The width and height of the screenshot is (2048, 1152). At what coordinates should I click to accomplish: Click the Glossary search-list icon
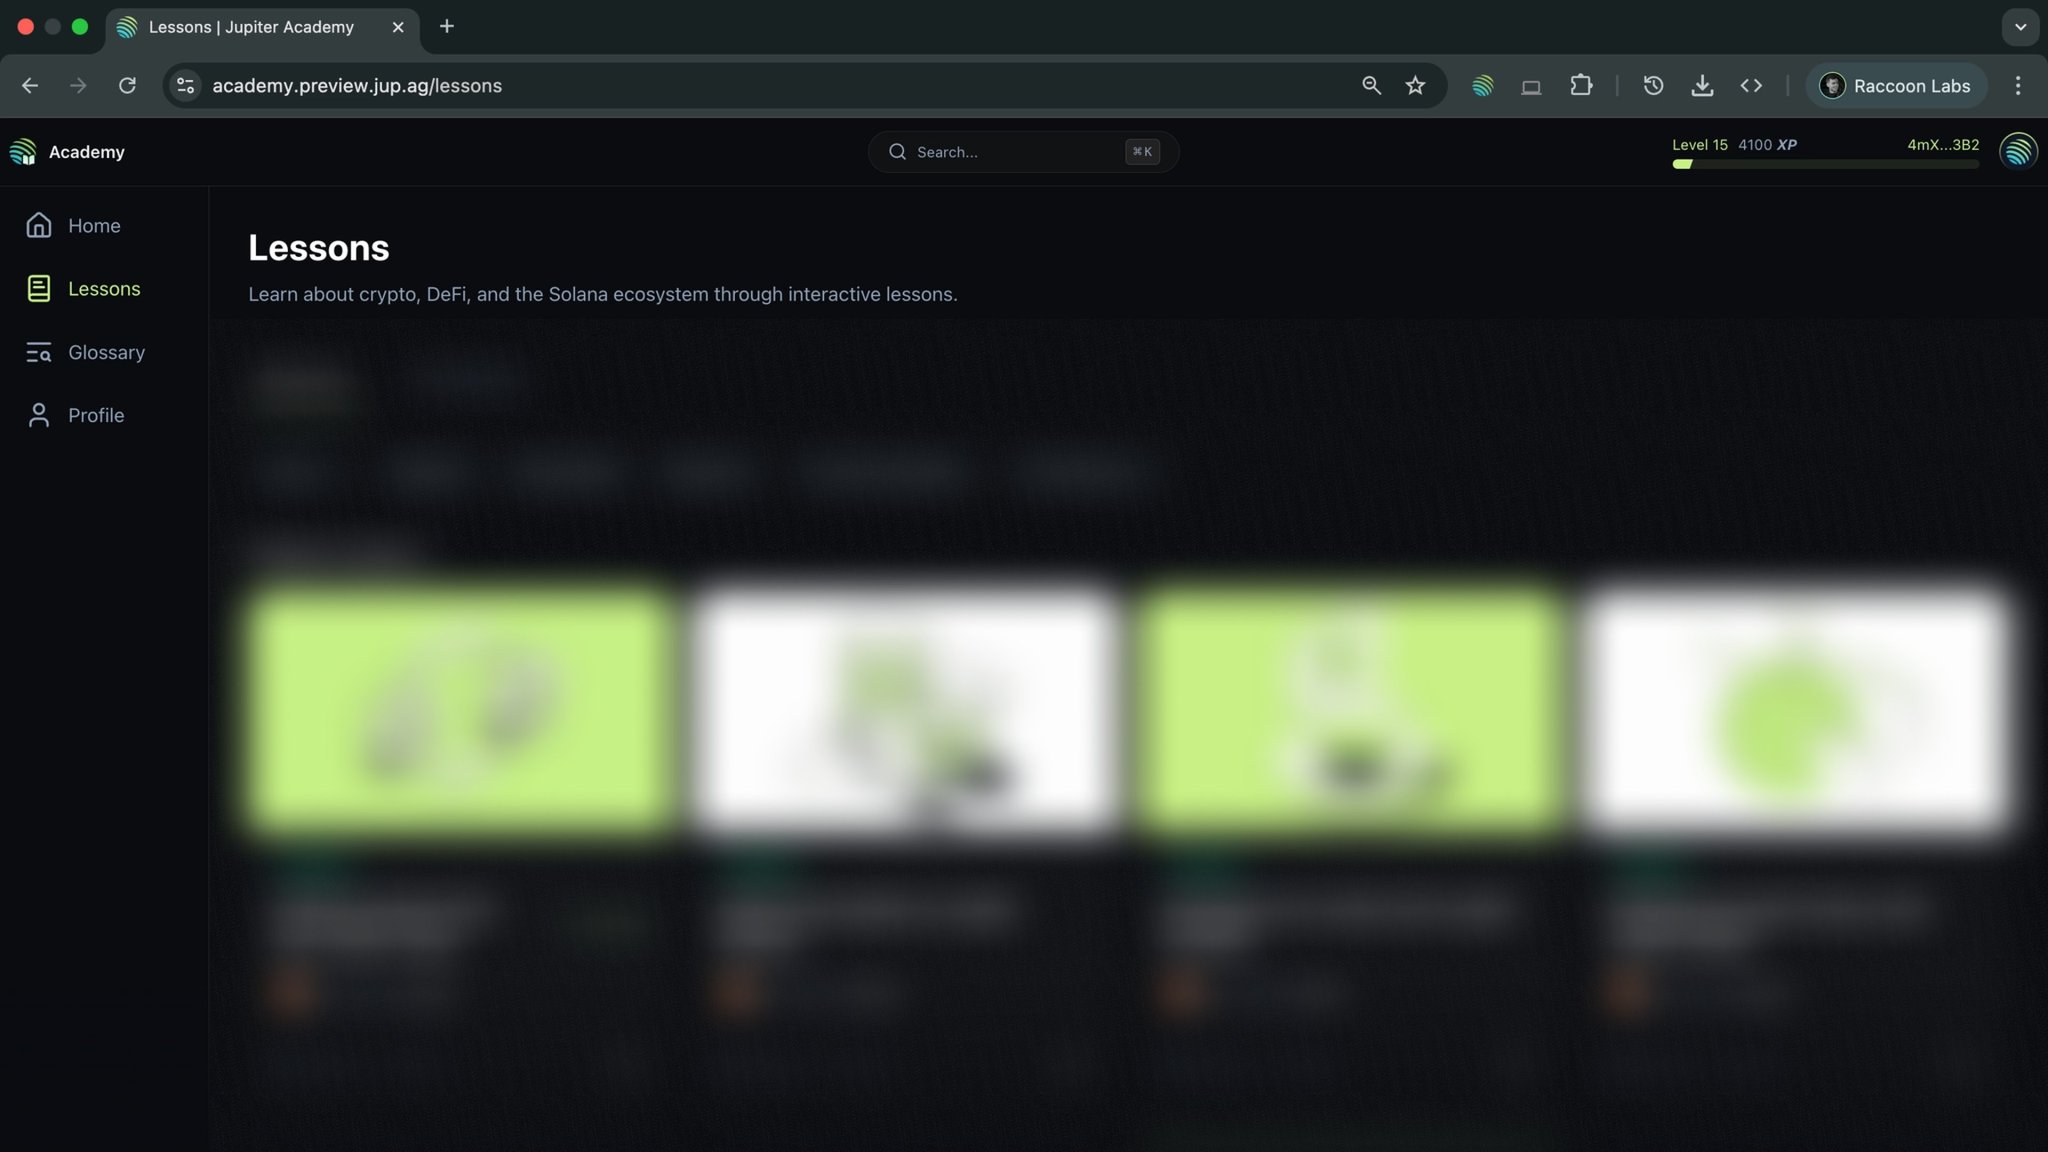[x=38, y=352]
